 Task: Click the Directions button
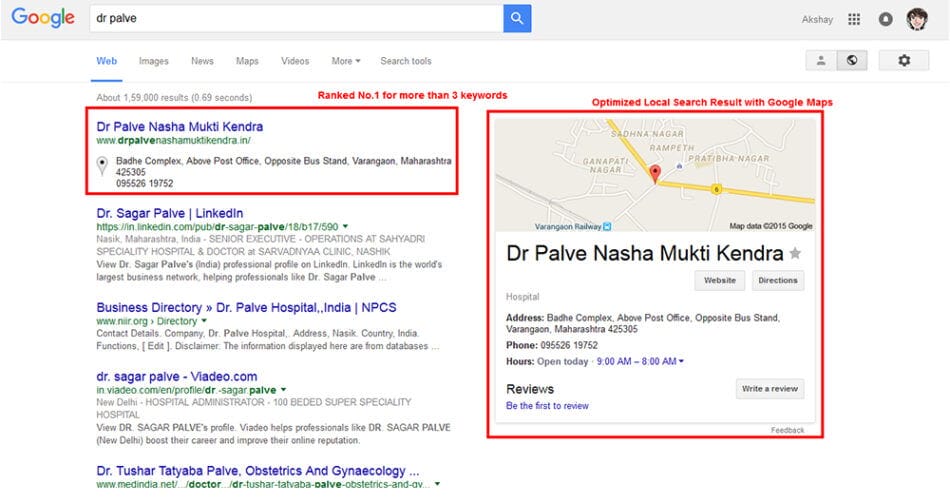coord(778,281)
